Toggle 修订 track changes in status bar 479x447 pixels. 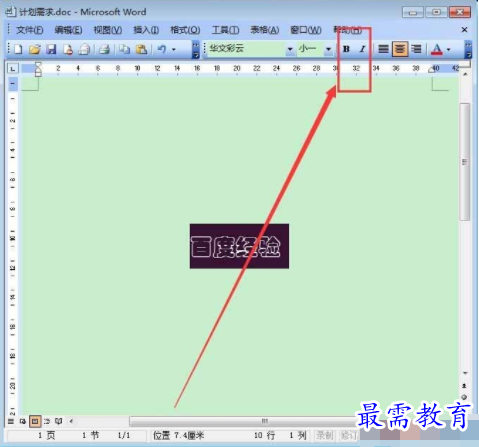click(x=349, y=435)
